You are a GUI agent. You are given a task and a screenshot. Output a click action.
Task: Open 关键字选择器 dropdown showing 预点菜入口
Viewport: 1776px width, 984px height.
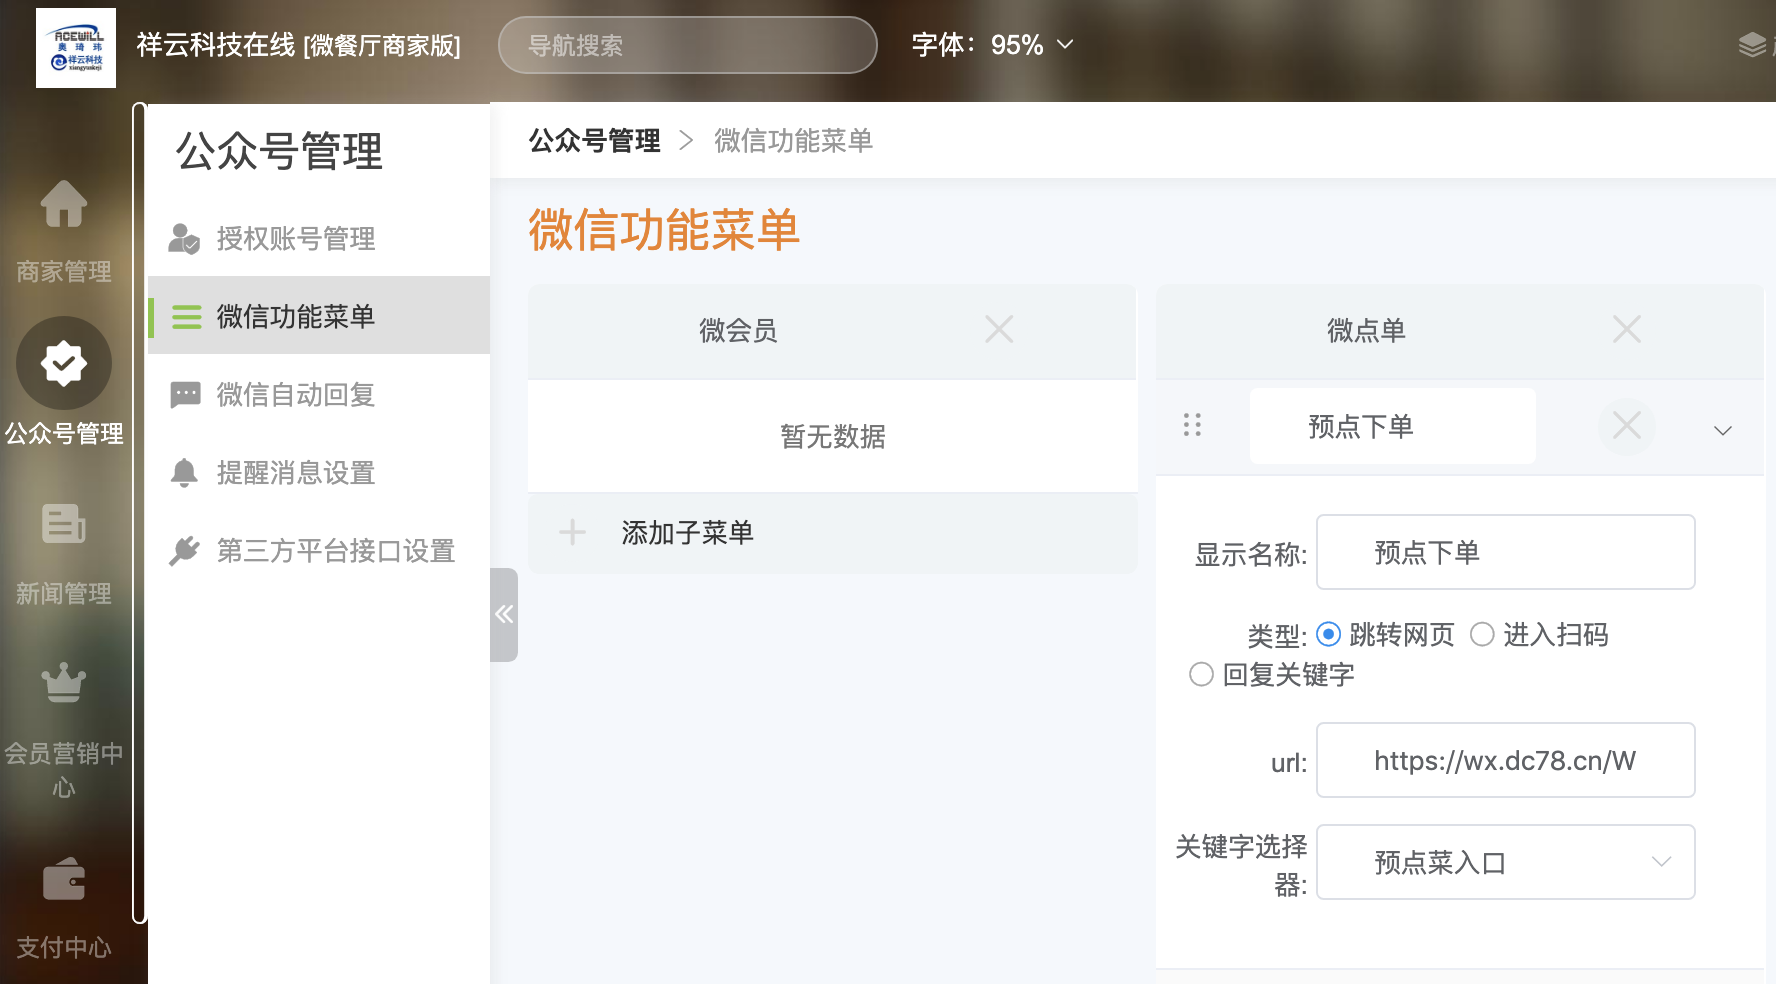1505,862
